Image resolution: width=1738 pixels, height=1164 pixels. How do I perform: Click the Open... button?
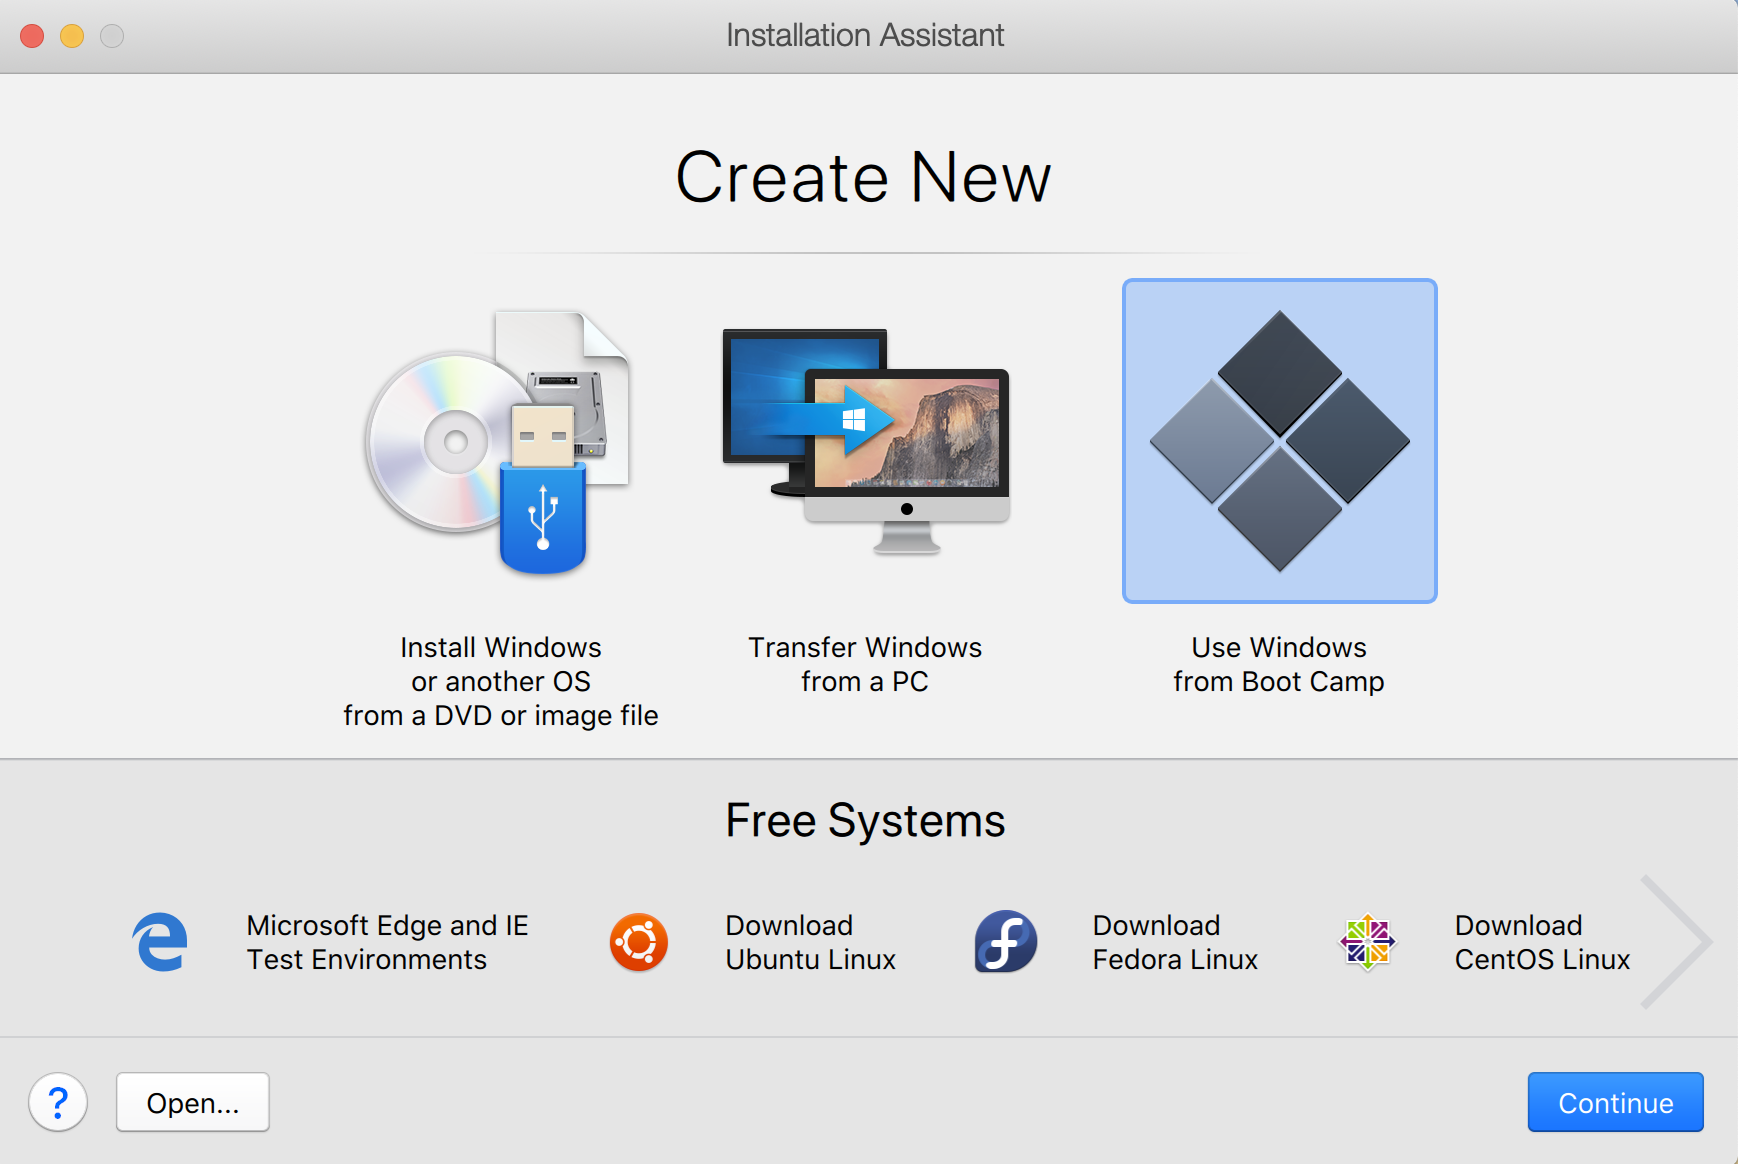(193, 1102)
